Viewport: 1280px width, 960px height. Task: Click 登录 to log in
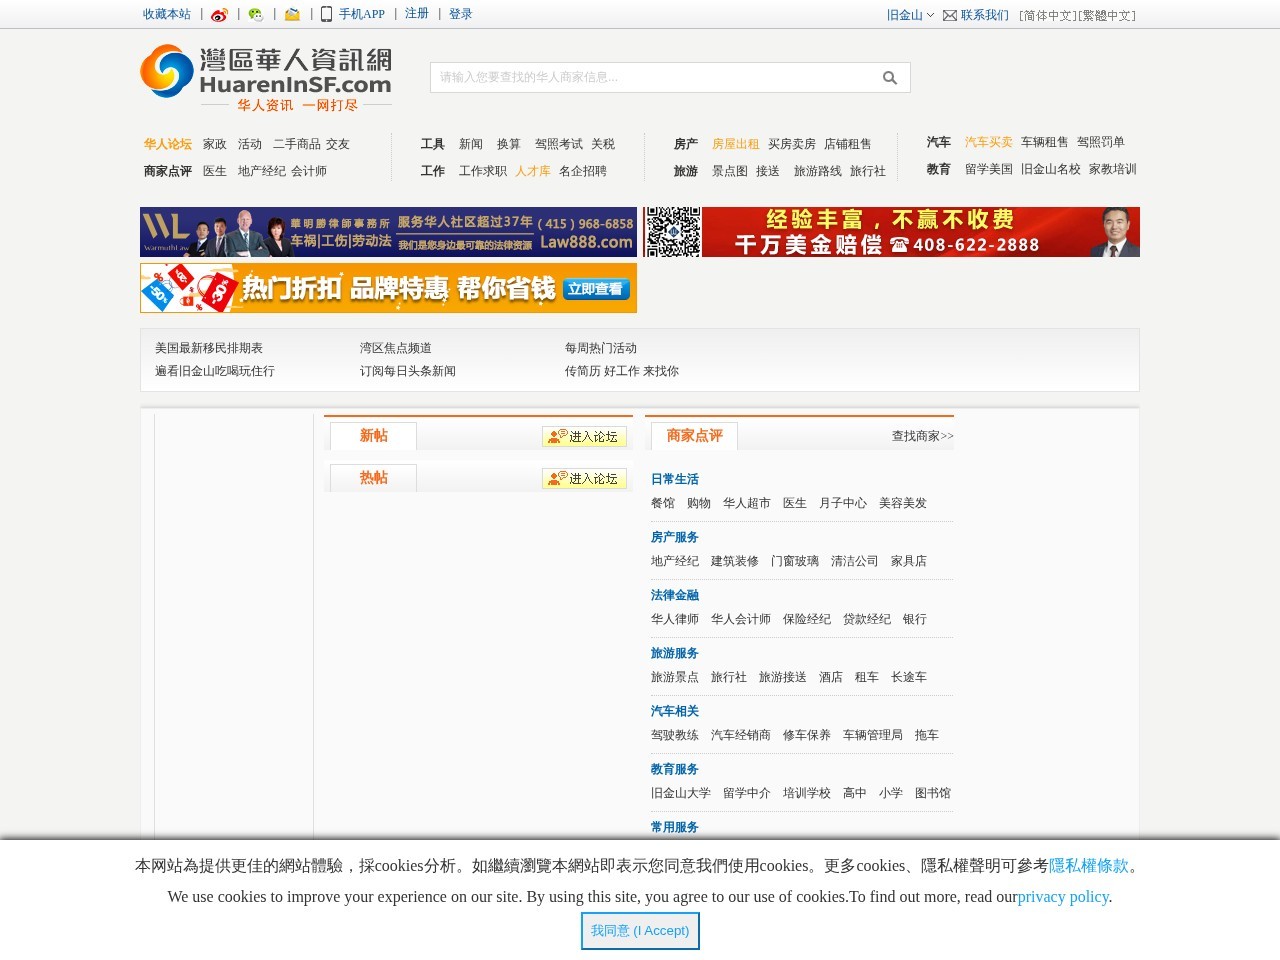coord(461,14)
